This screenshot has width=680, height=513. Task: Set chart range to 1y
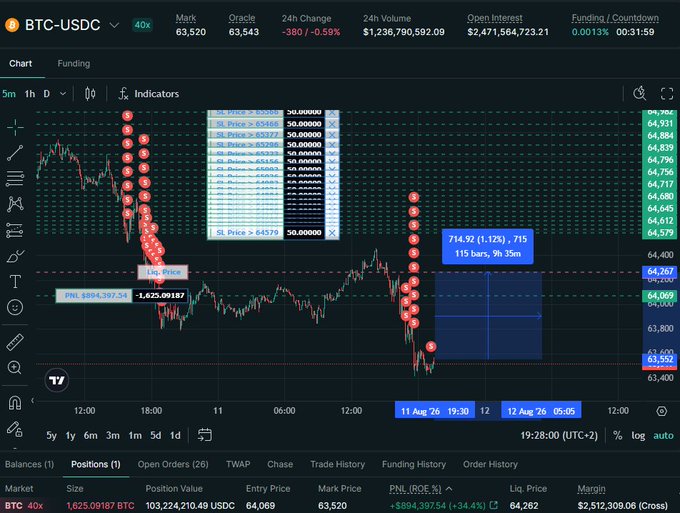[70, 435]
